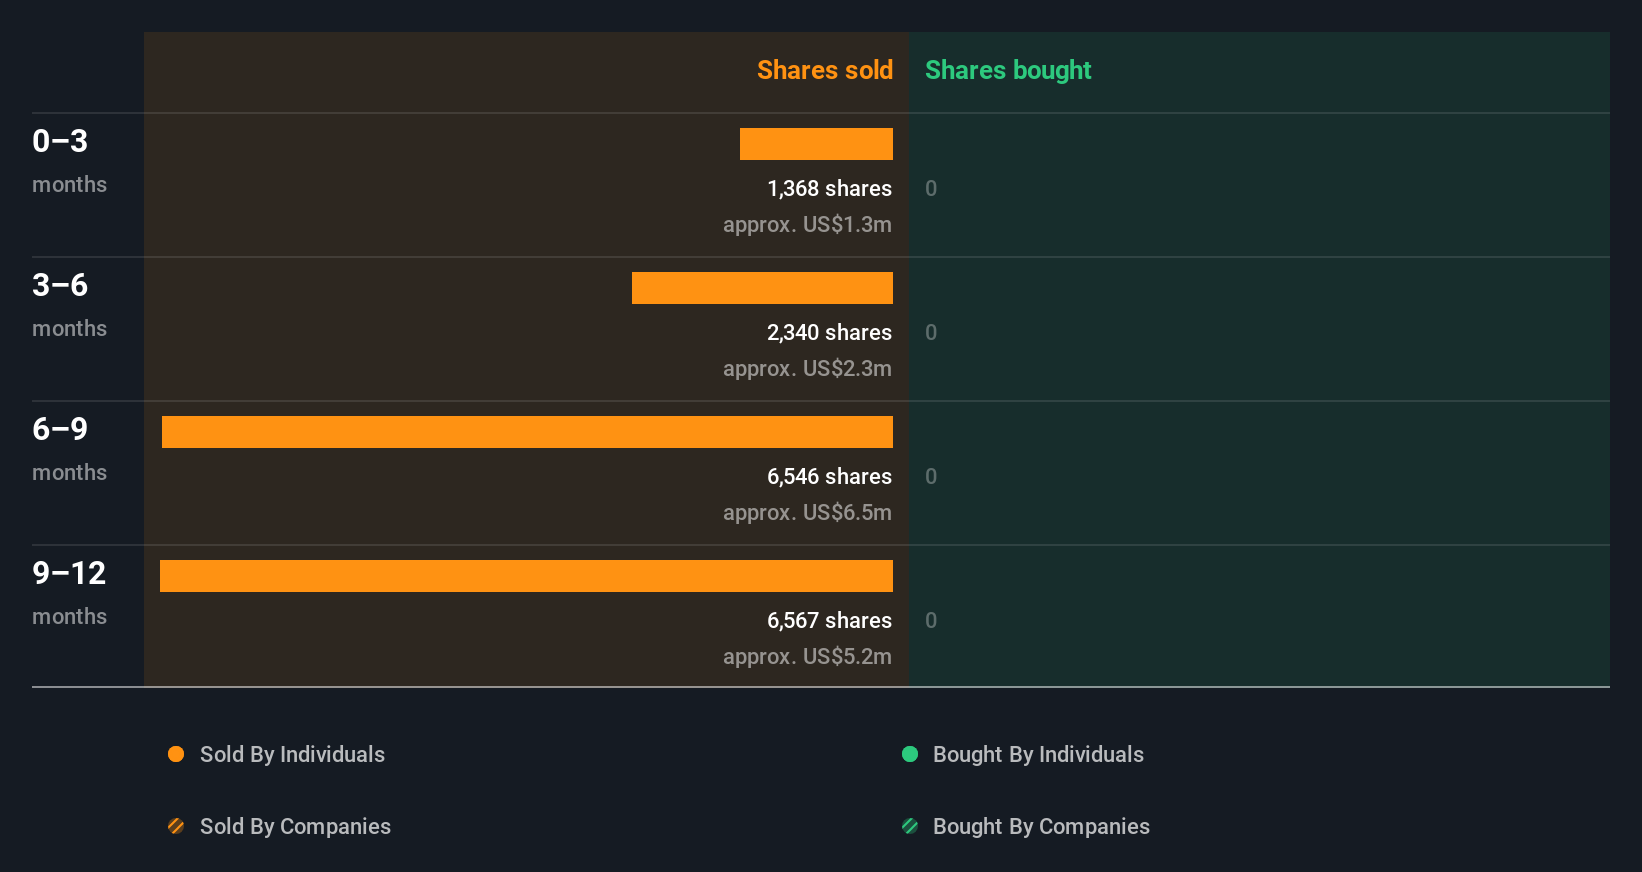The width and height of the screenshot is (1642, 872).
Task: Click the approx. US$6.5m text
Action: (807, 512)
